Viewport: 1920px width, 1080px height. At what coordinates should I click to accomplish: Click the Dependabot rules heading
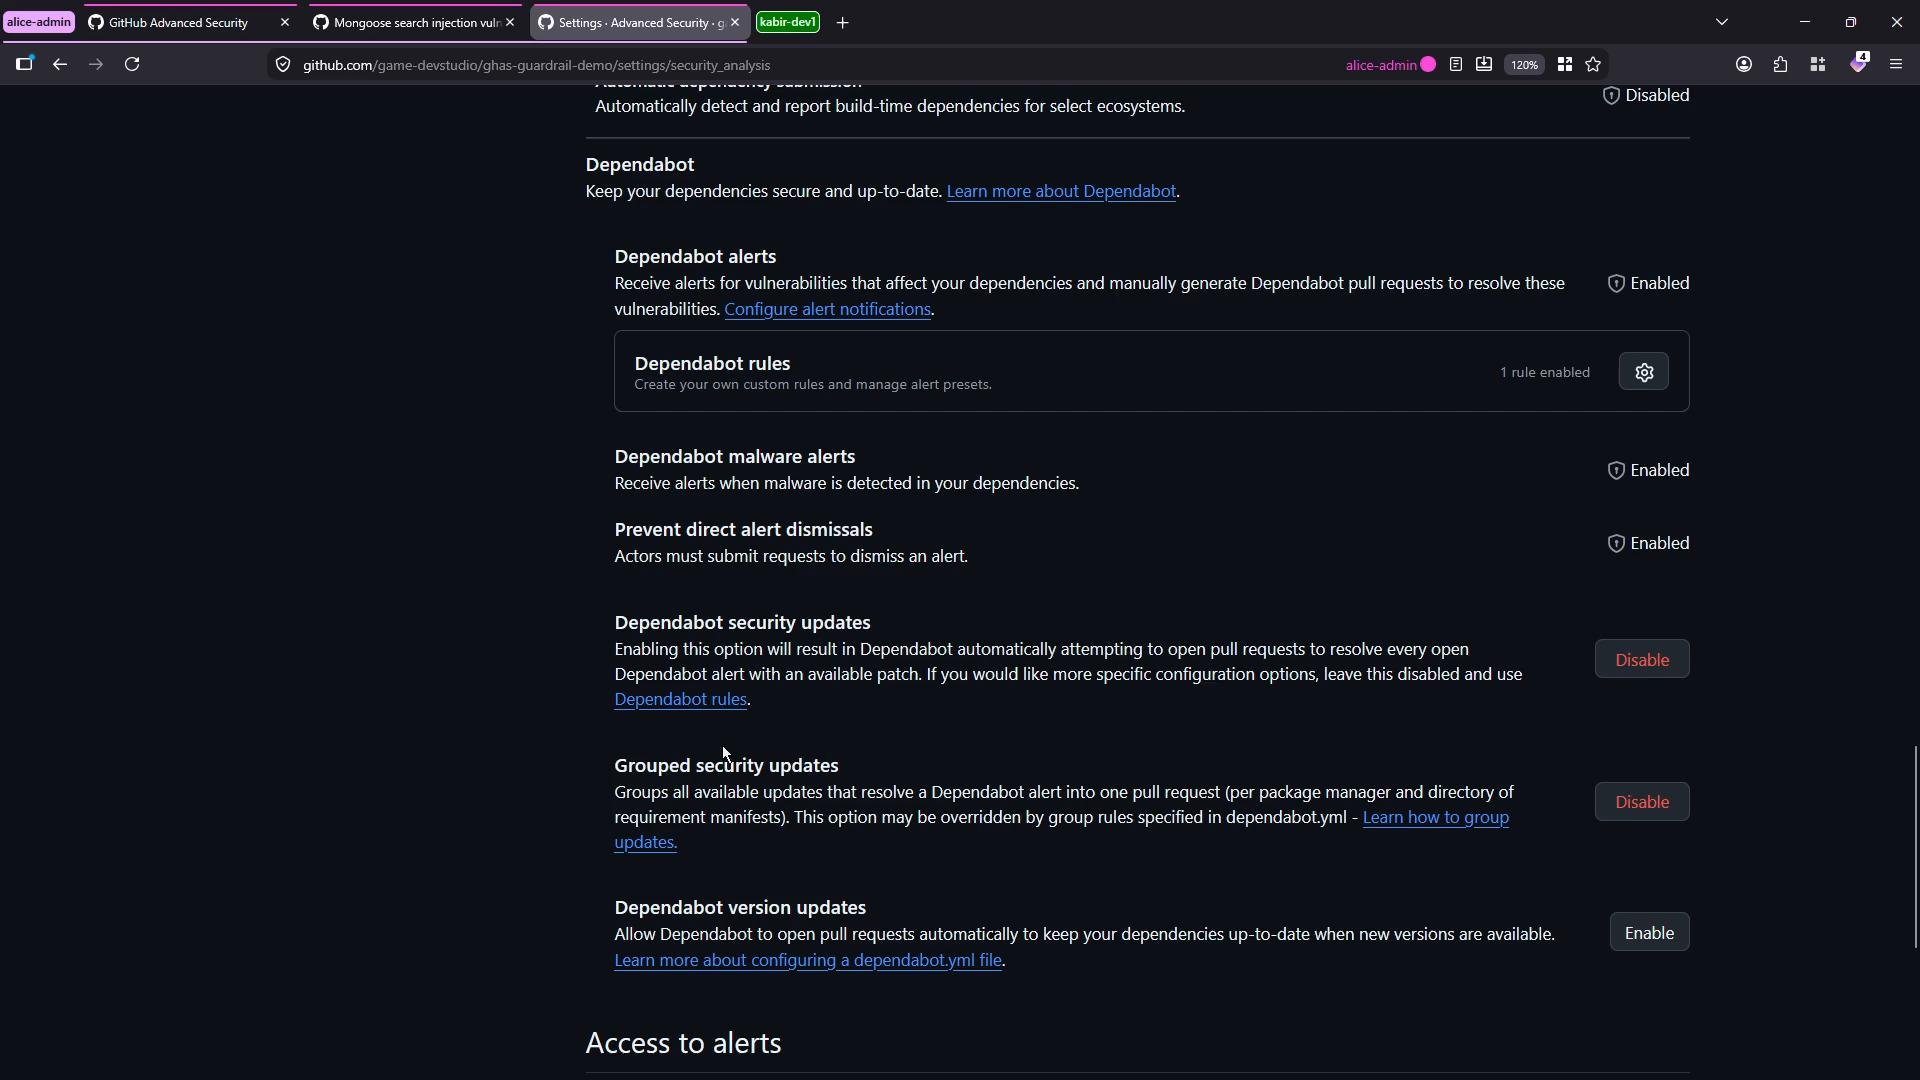[712, 363]
